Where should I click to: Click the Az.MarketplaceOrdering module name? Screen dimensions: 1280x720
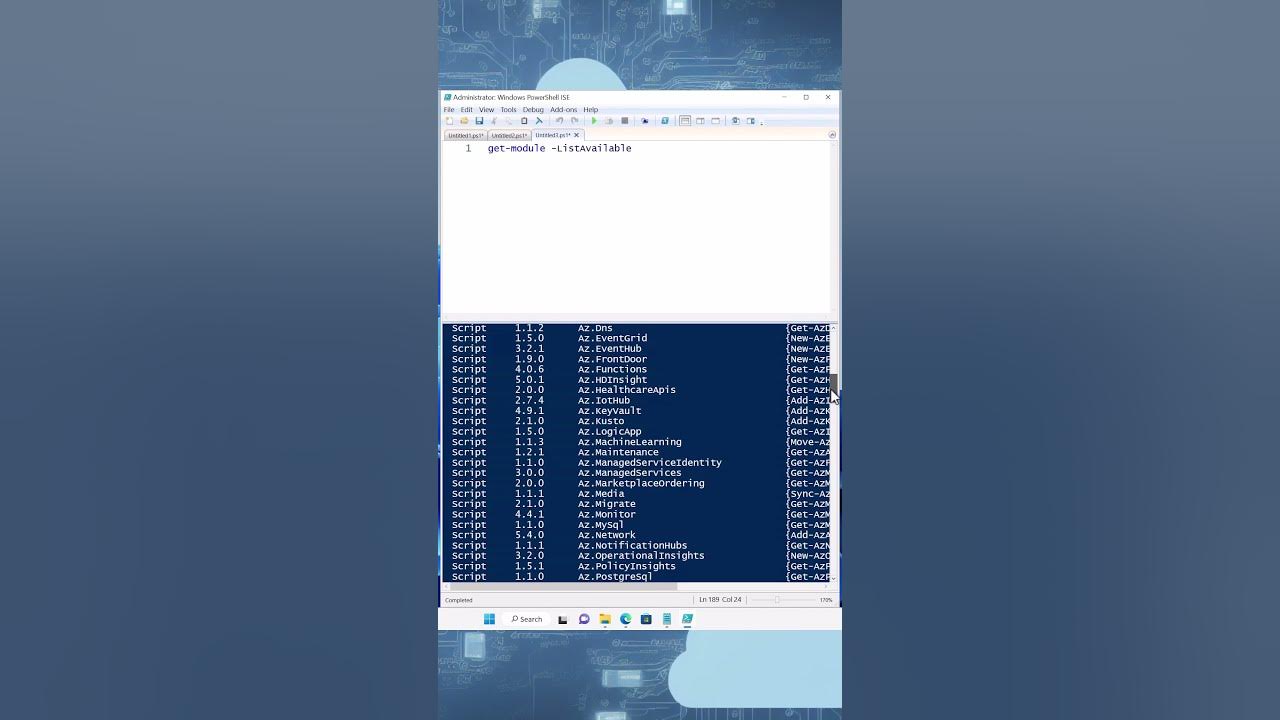(x=641, y=483)
